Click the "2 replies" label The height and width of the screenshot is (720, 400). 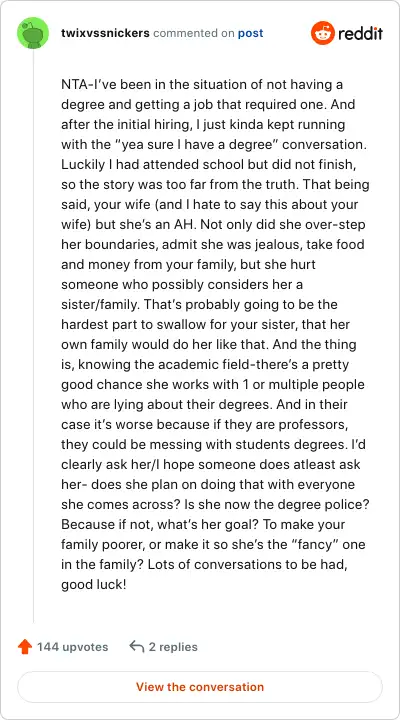tap(173, 647)
